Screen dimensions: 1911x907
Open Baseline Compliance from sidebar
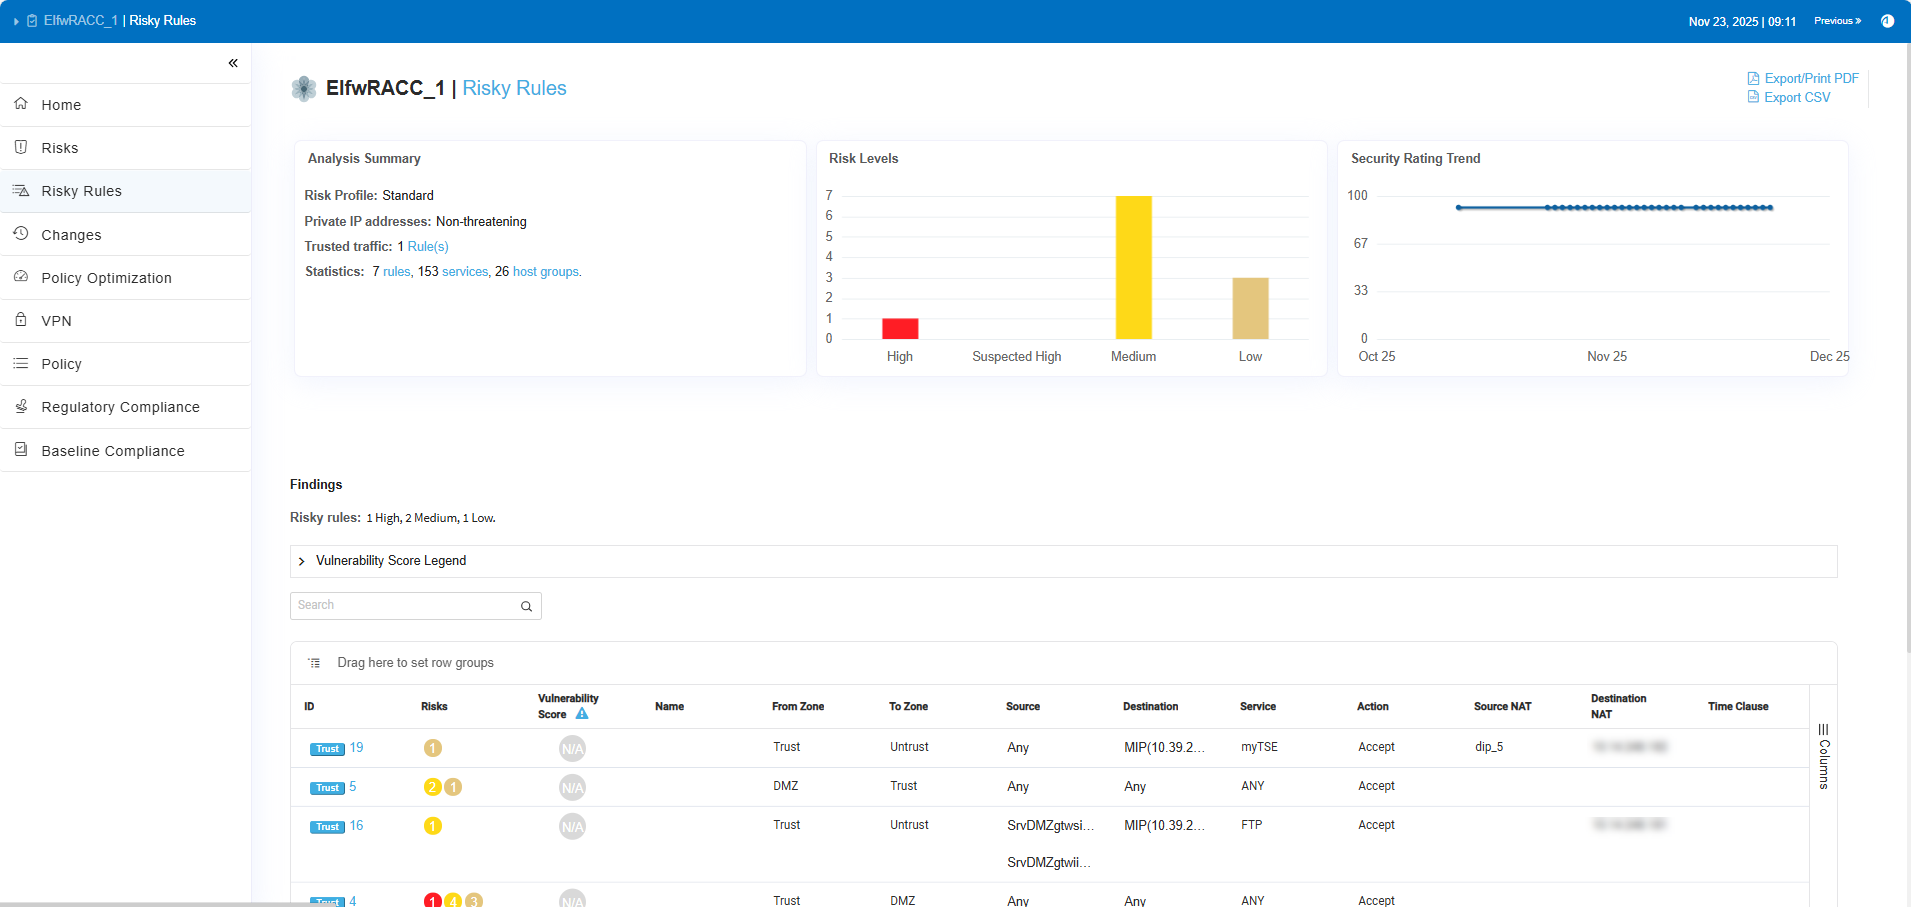(x=112, y=451)
